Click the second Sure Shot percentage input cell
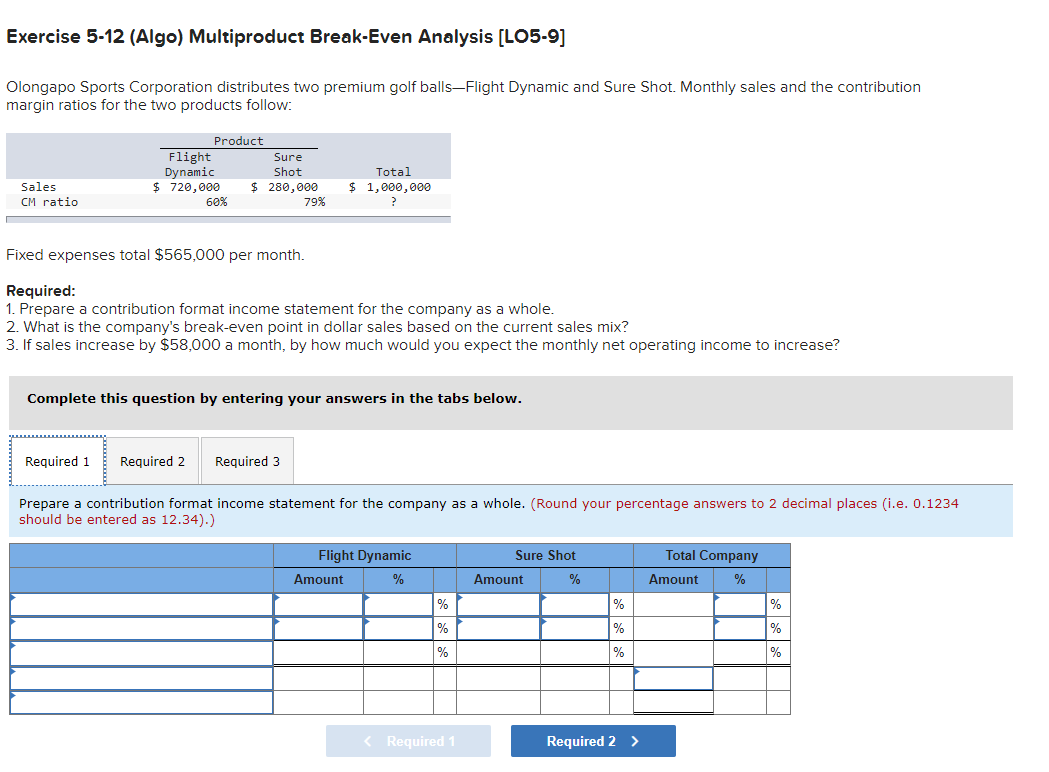This screenshot has height=772, width=1049. (576, 628)
